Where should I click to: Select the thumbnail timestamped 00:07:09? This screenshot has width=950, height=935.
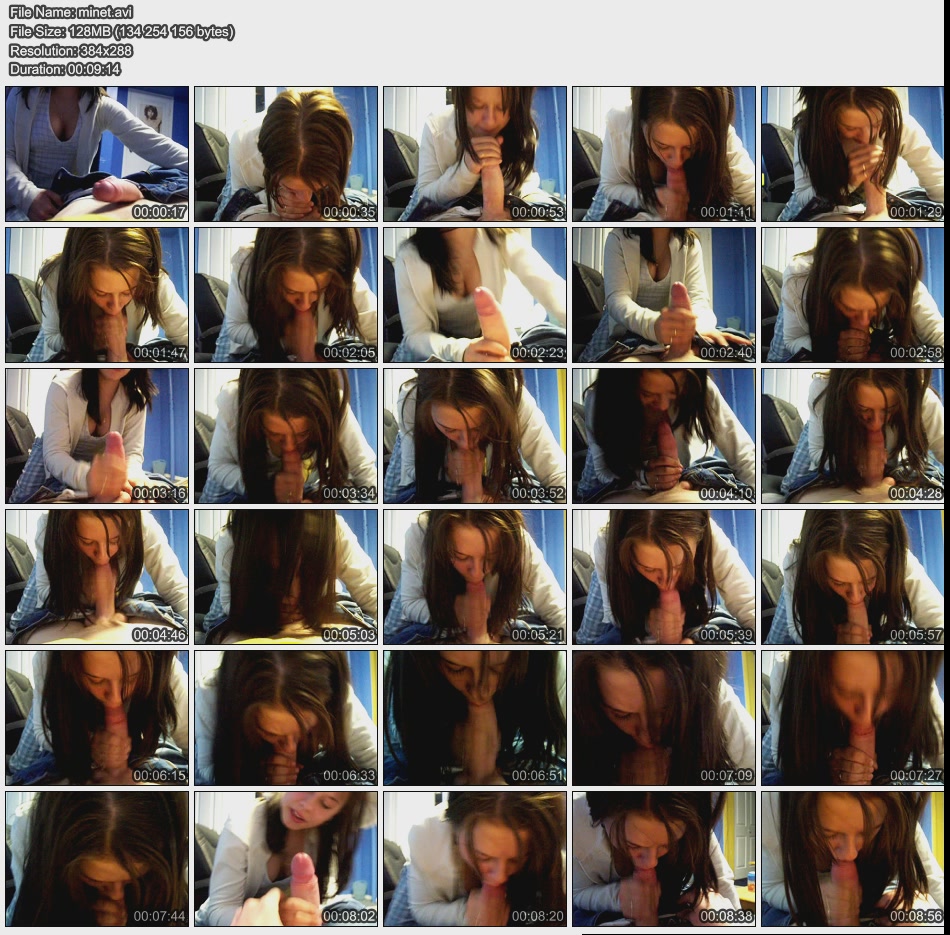click(x=664, y=718)
